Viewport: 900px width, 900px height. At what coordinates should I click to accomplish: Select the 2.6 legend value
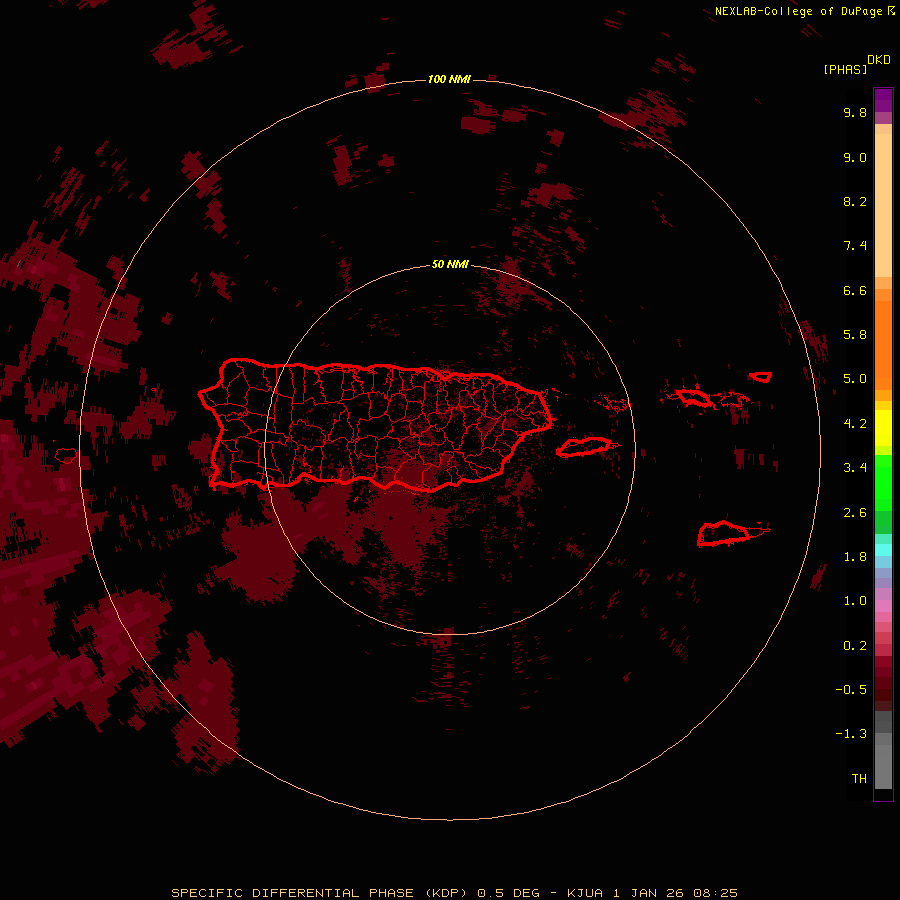point(855,512)
